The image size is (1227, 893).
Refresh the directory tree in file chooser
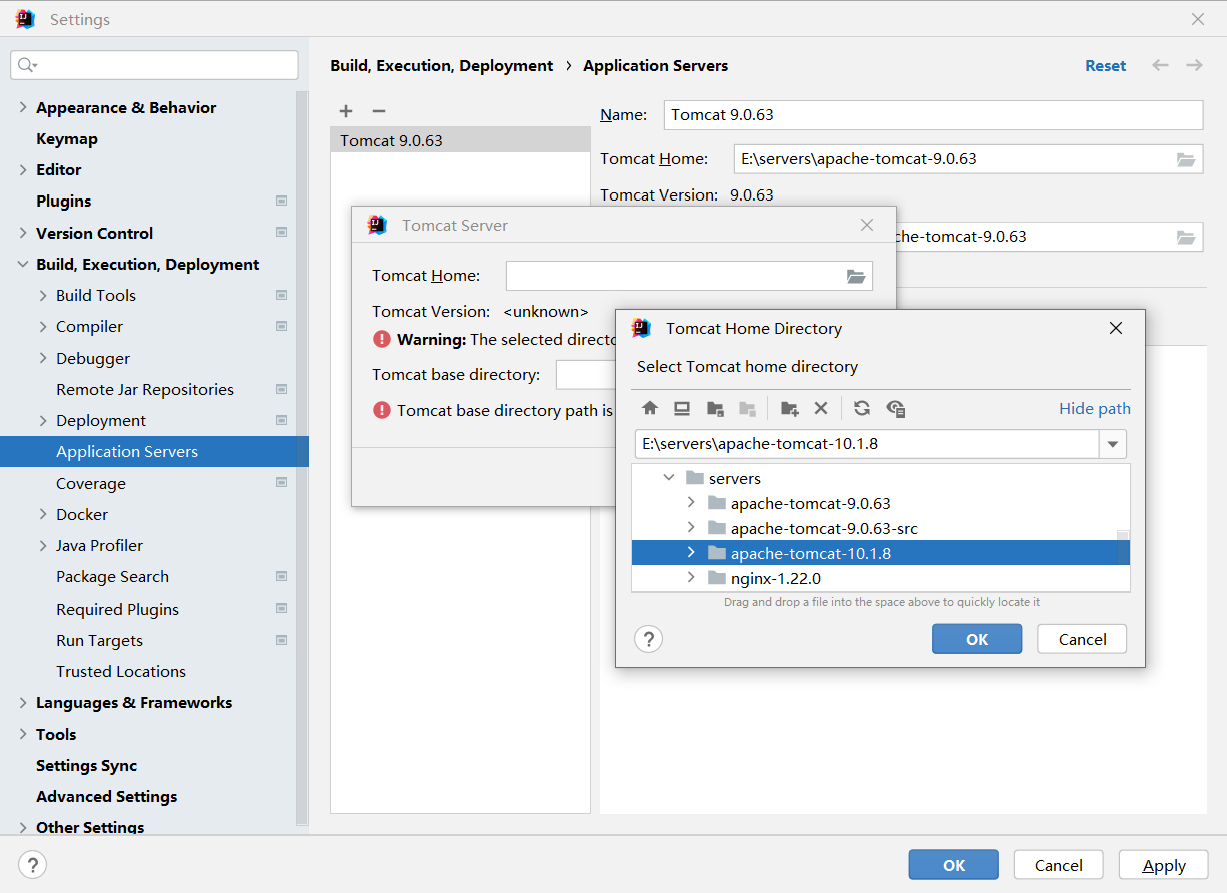click(x=862, y=408)
